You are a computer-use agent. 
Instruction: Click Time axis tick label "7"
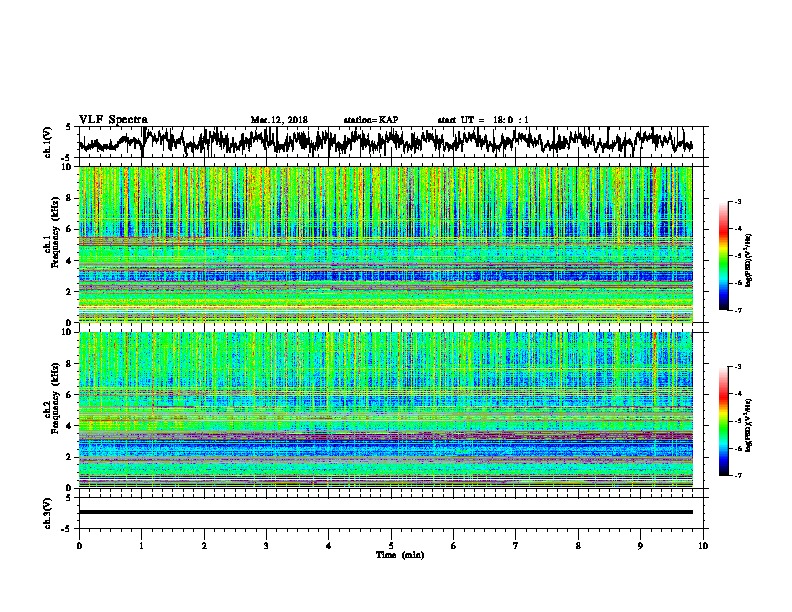tap(516, 546)
